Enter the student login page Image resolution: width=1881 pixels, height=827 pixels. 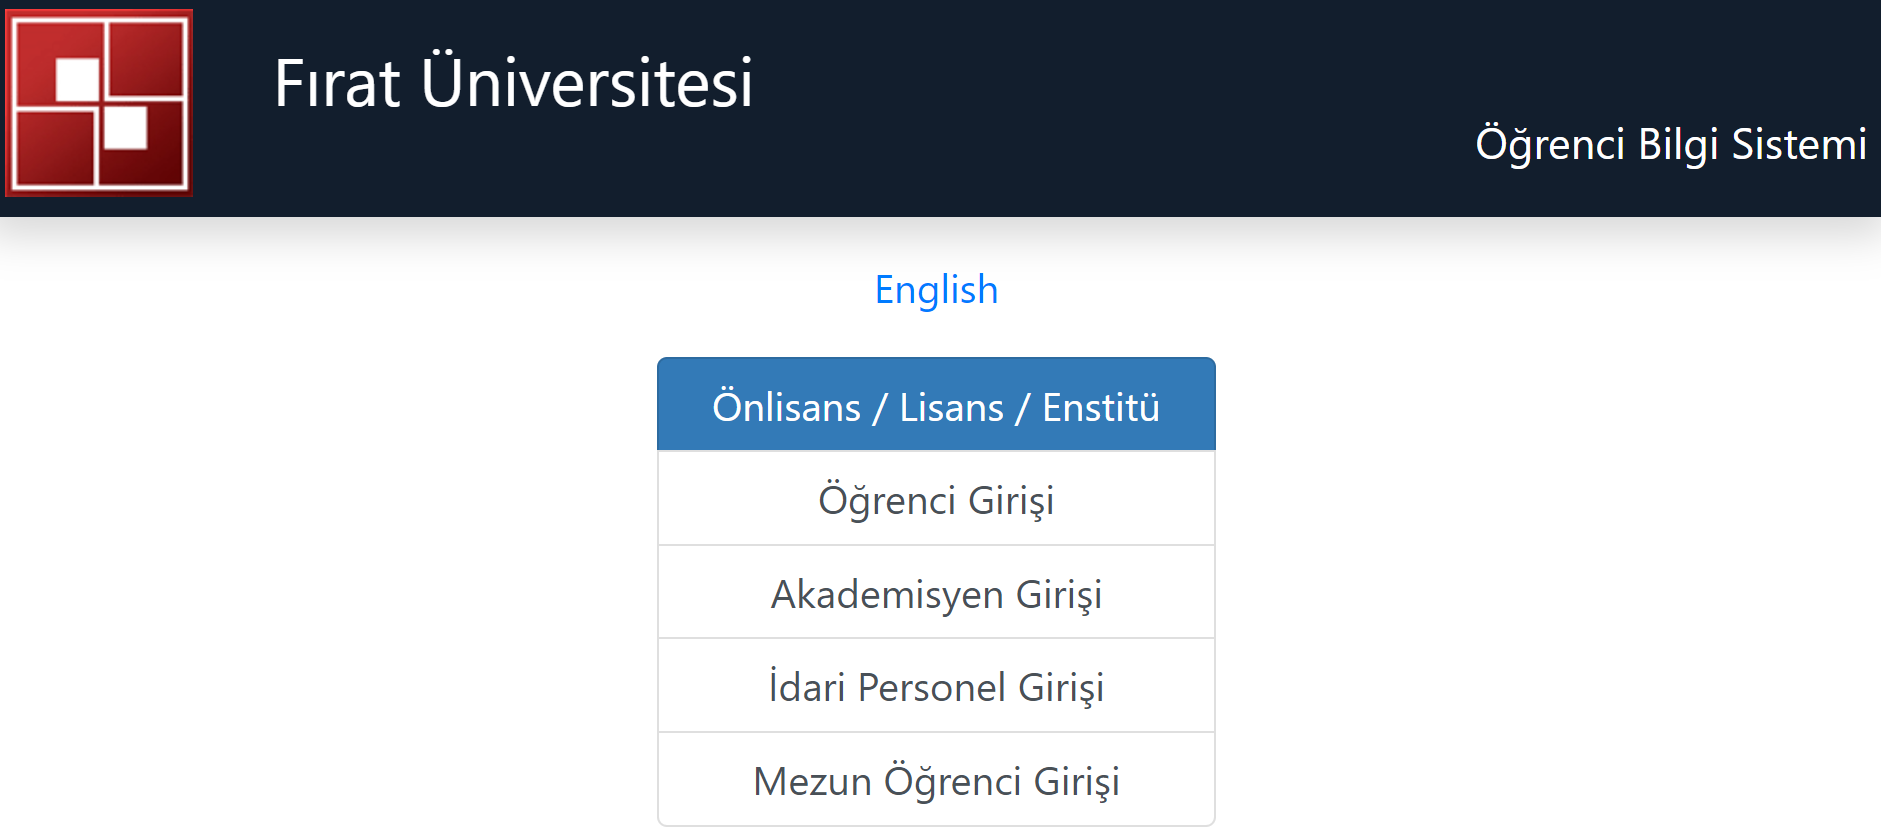pos(936,500)
